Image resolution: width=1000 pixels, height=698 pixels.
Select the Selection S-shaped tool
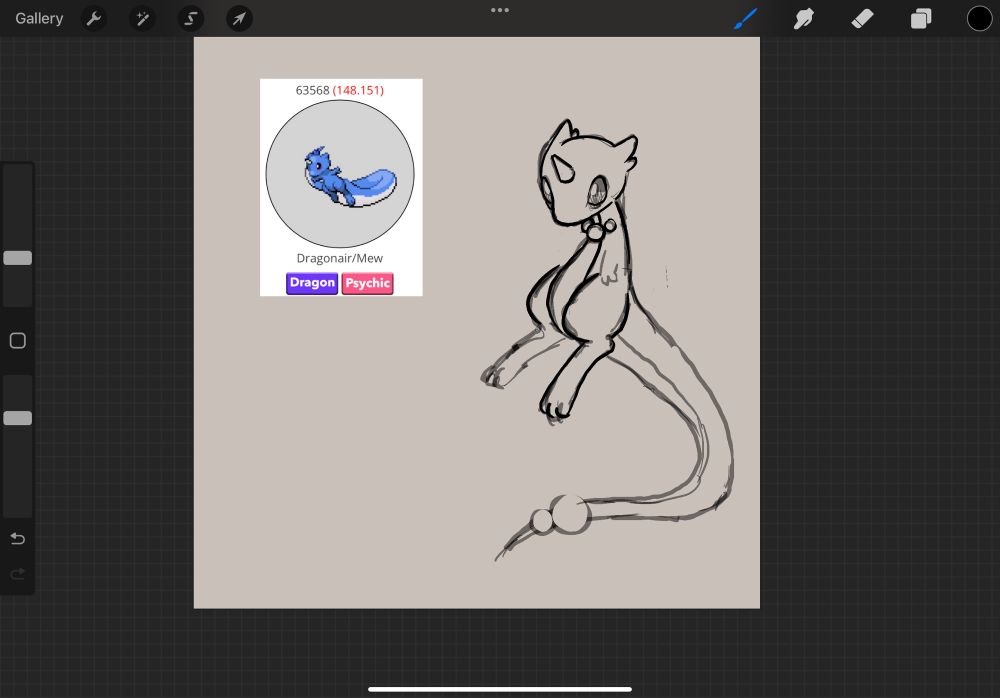[x=191, y=19]
